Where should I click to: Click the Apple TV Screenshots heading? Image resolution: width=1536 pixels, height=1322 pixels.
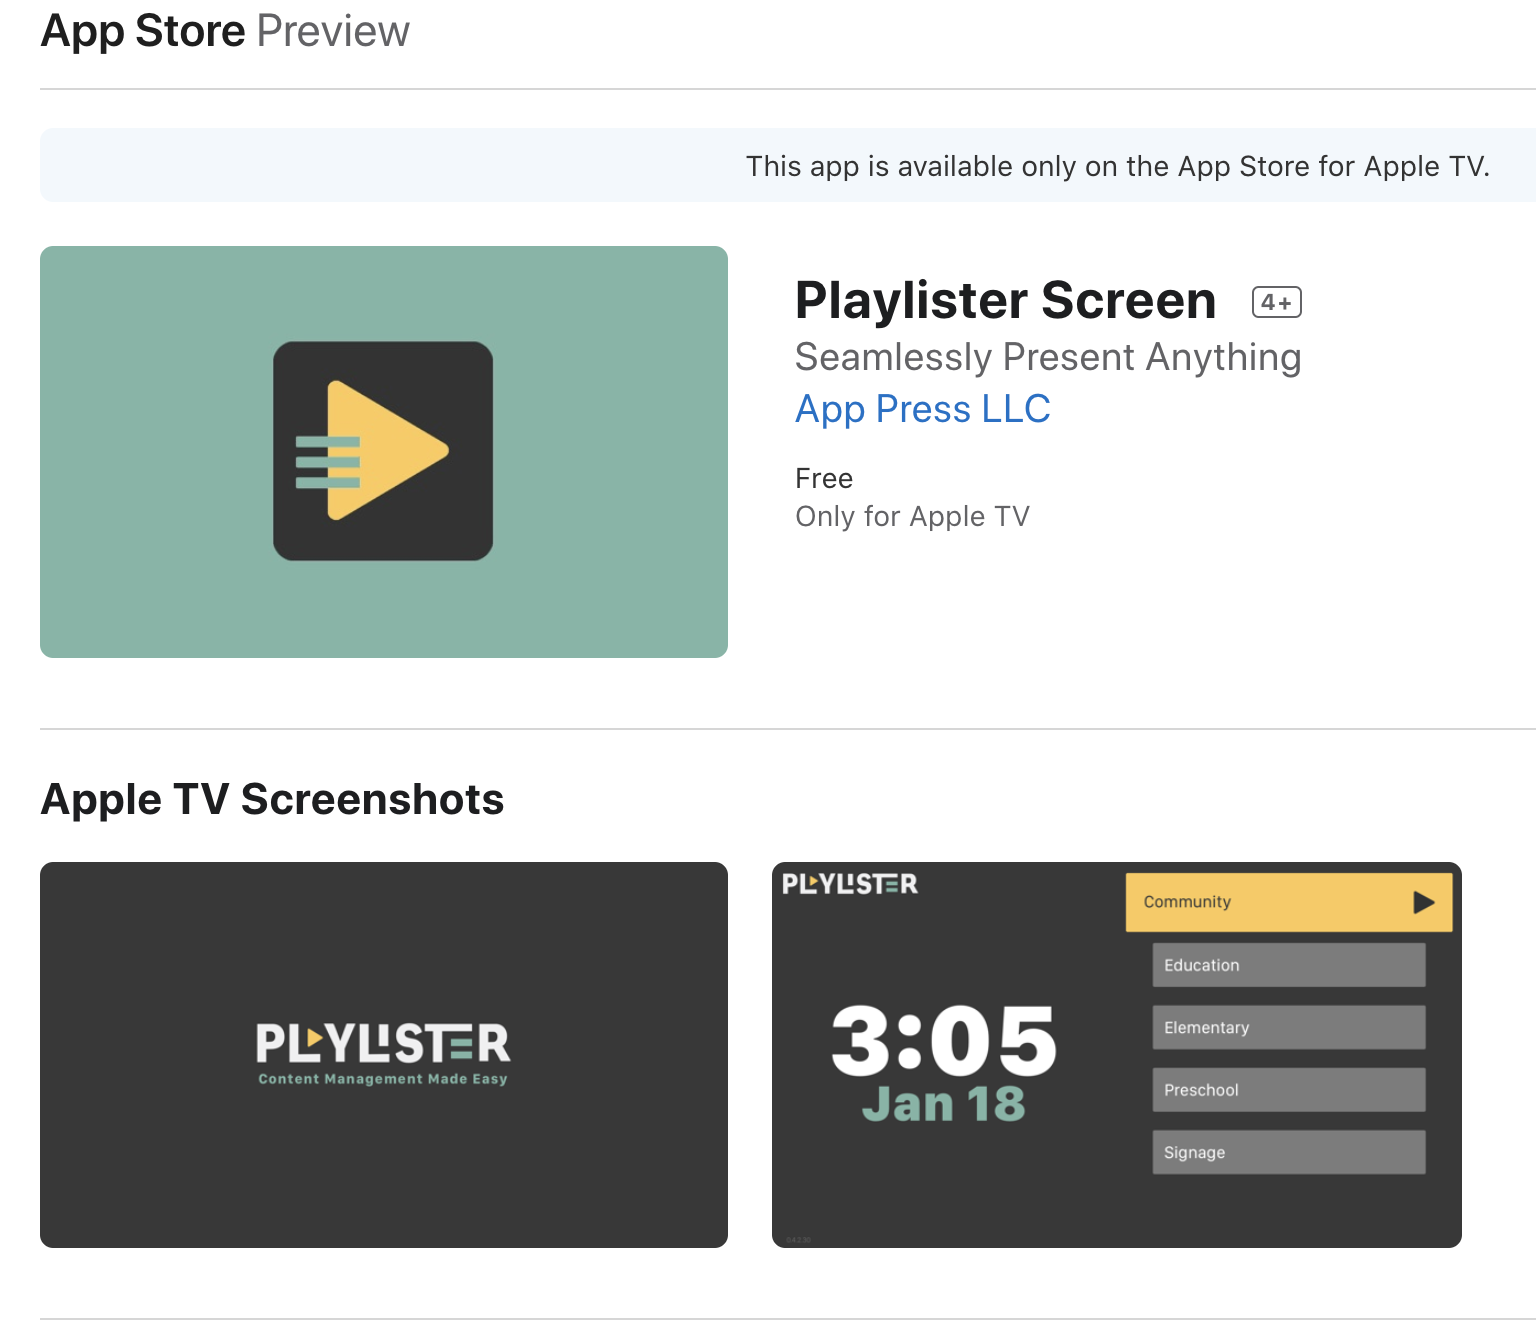[x=272, y=799]
